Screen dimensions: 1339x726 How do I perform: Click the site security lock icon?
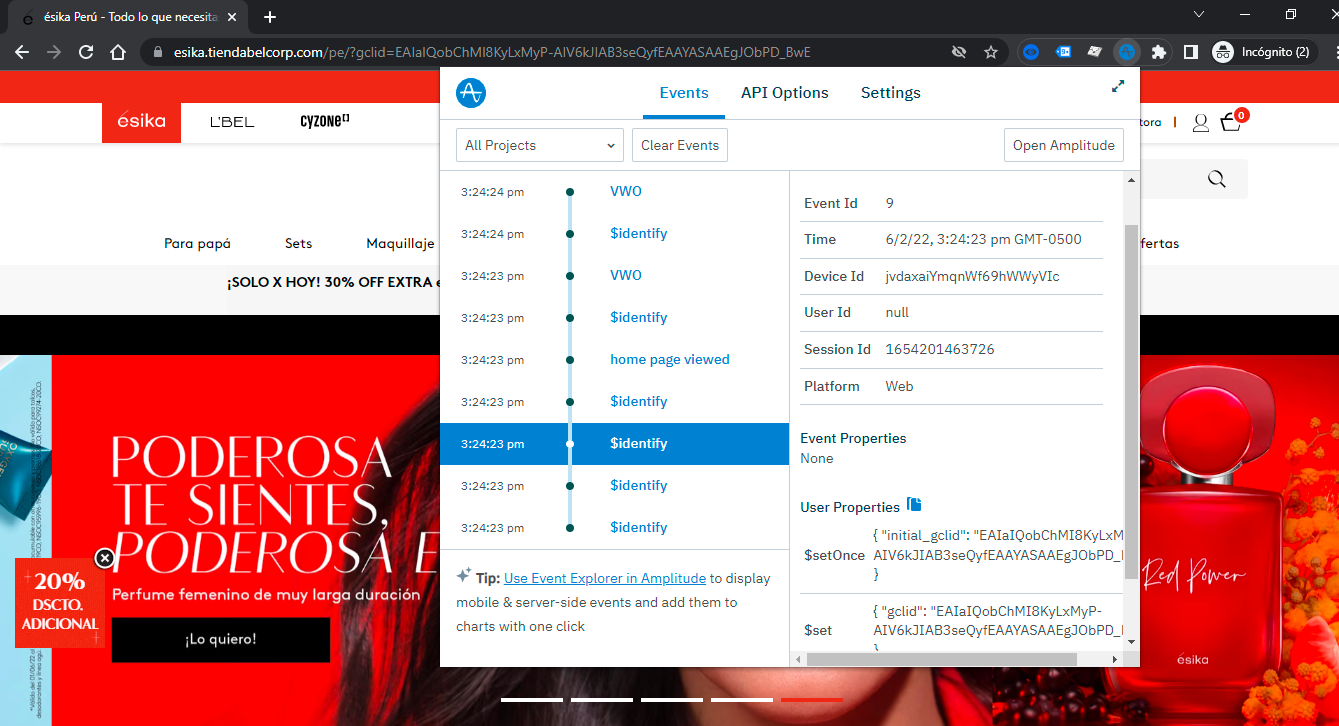[158, 52]
